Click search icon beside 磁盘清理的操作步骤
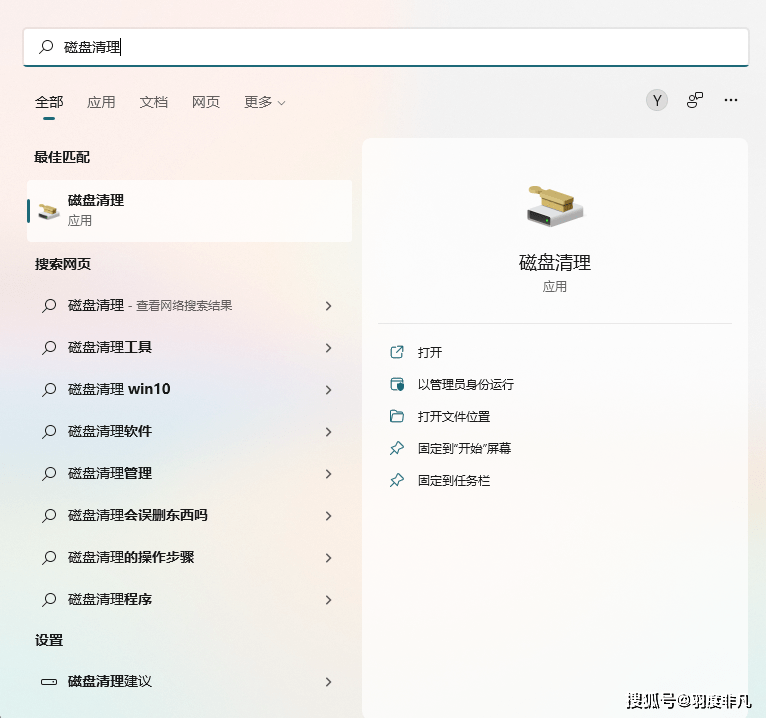 coord(49,558)
